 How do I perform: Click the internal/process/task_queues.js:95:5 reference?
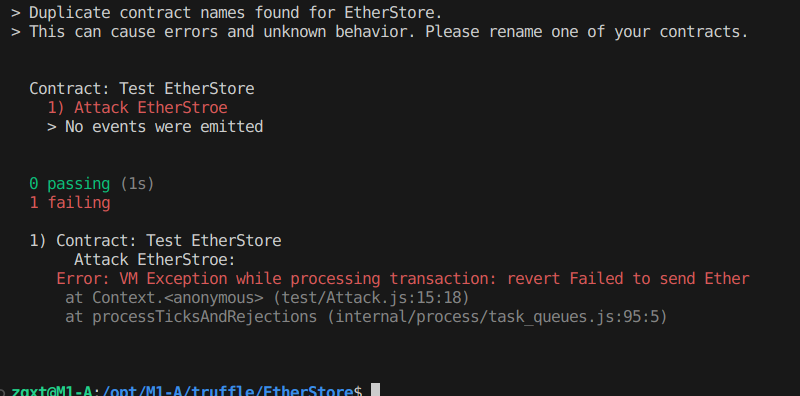click(x=497, y=317)
